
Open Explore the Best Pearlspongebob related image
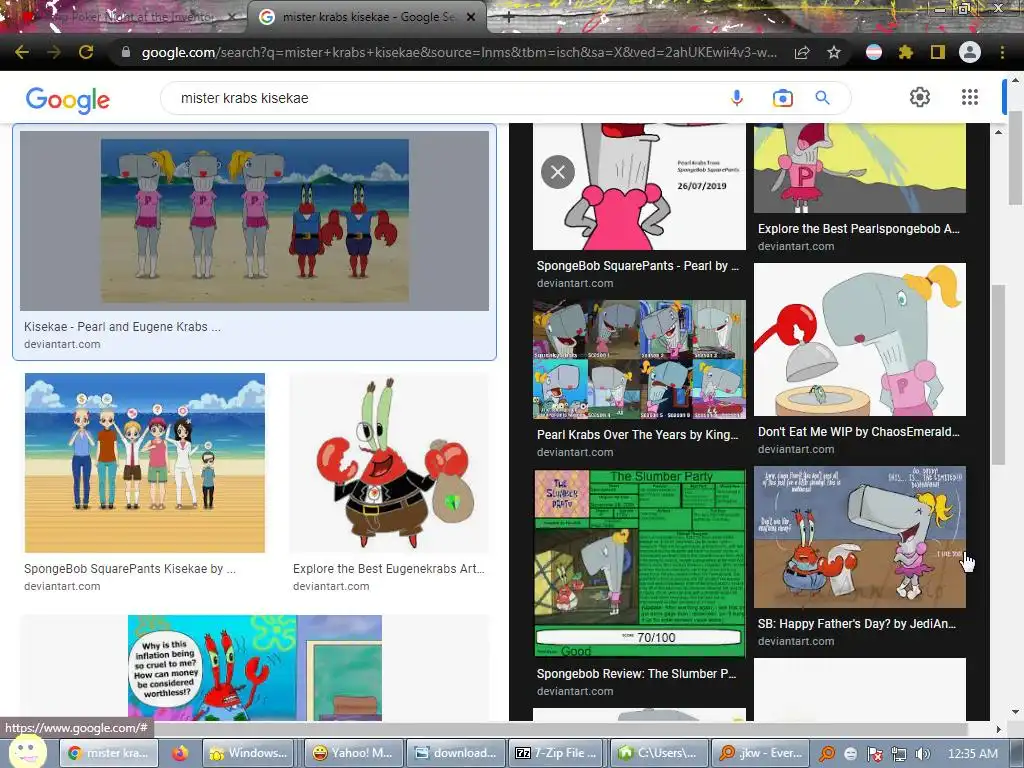click(x=860, y=168)
